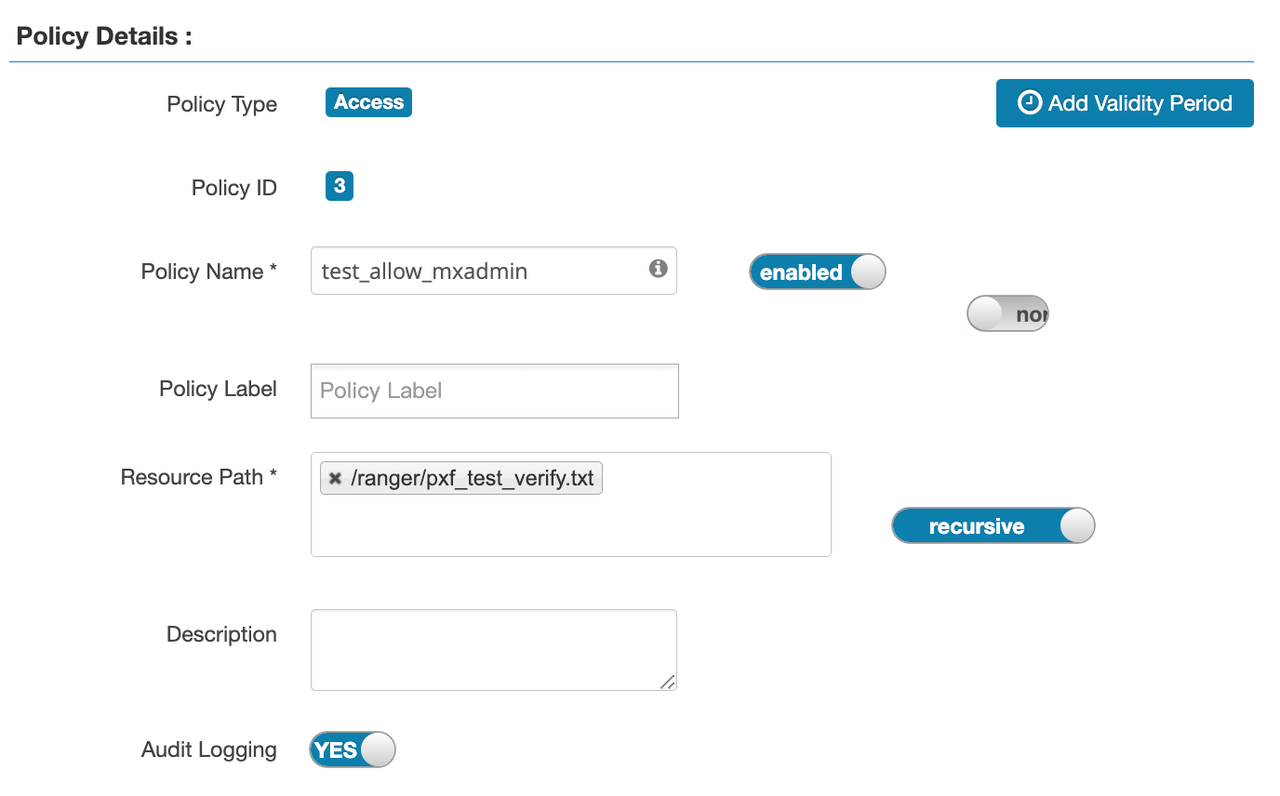
Task: Click the info icon in Policy Name field
Action: (x=657, y=269)
